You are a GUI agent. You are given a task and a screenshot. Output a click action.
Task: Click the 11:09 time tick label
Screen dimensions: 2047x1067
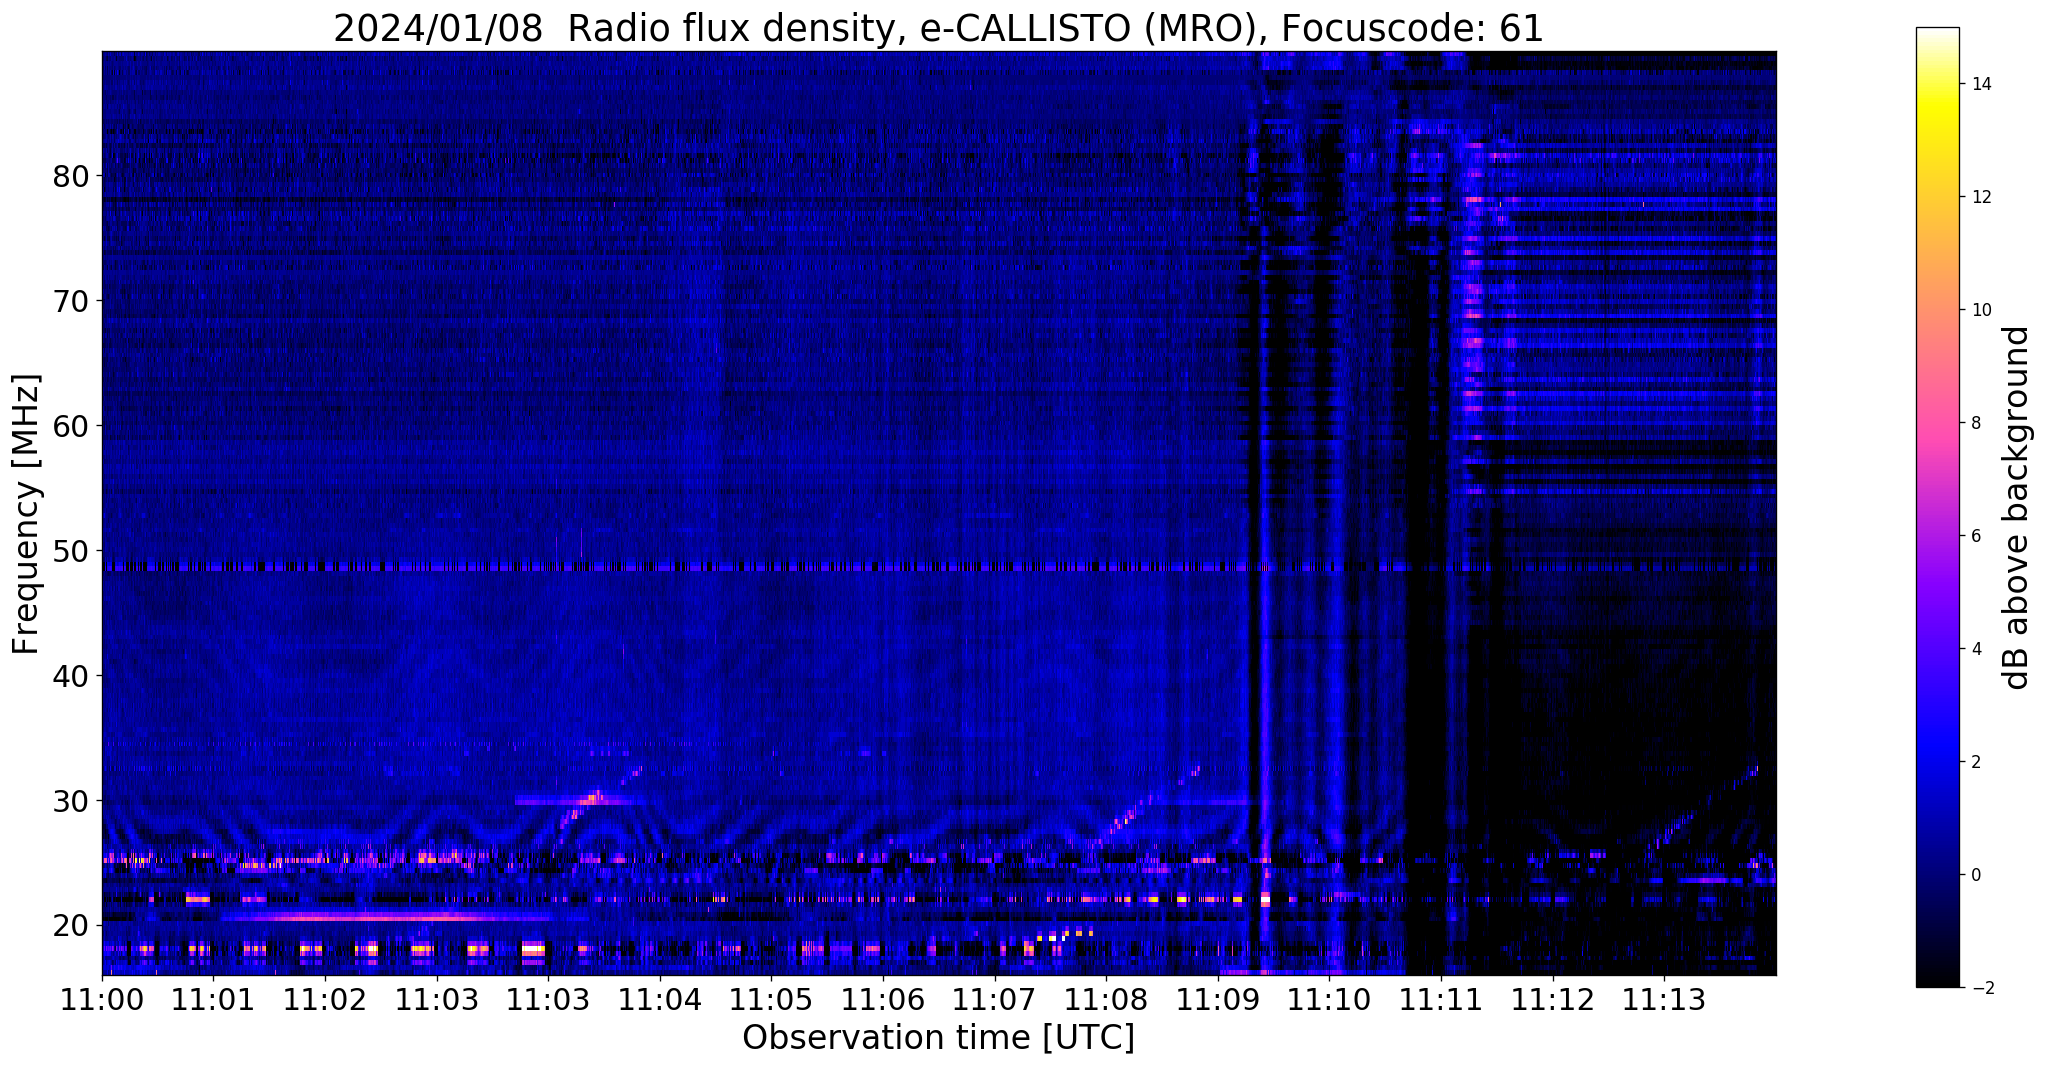[x=1218, y=1000]
